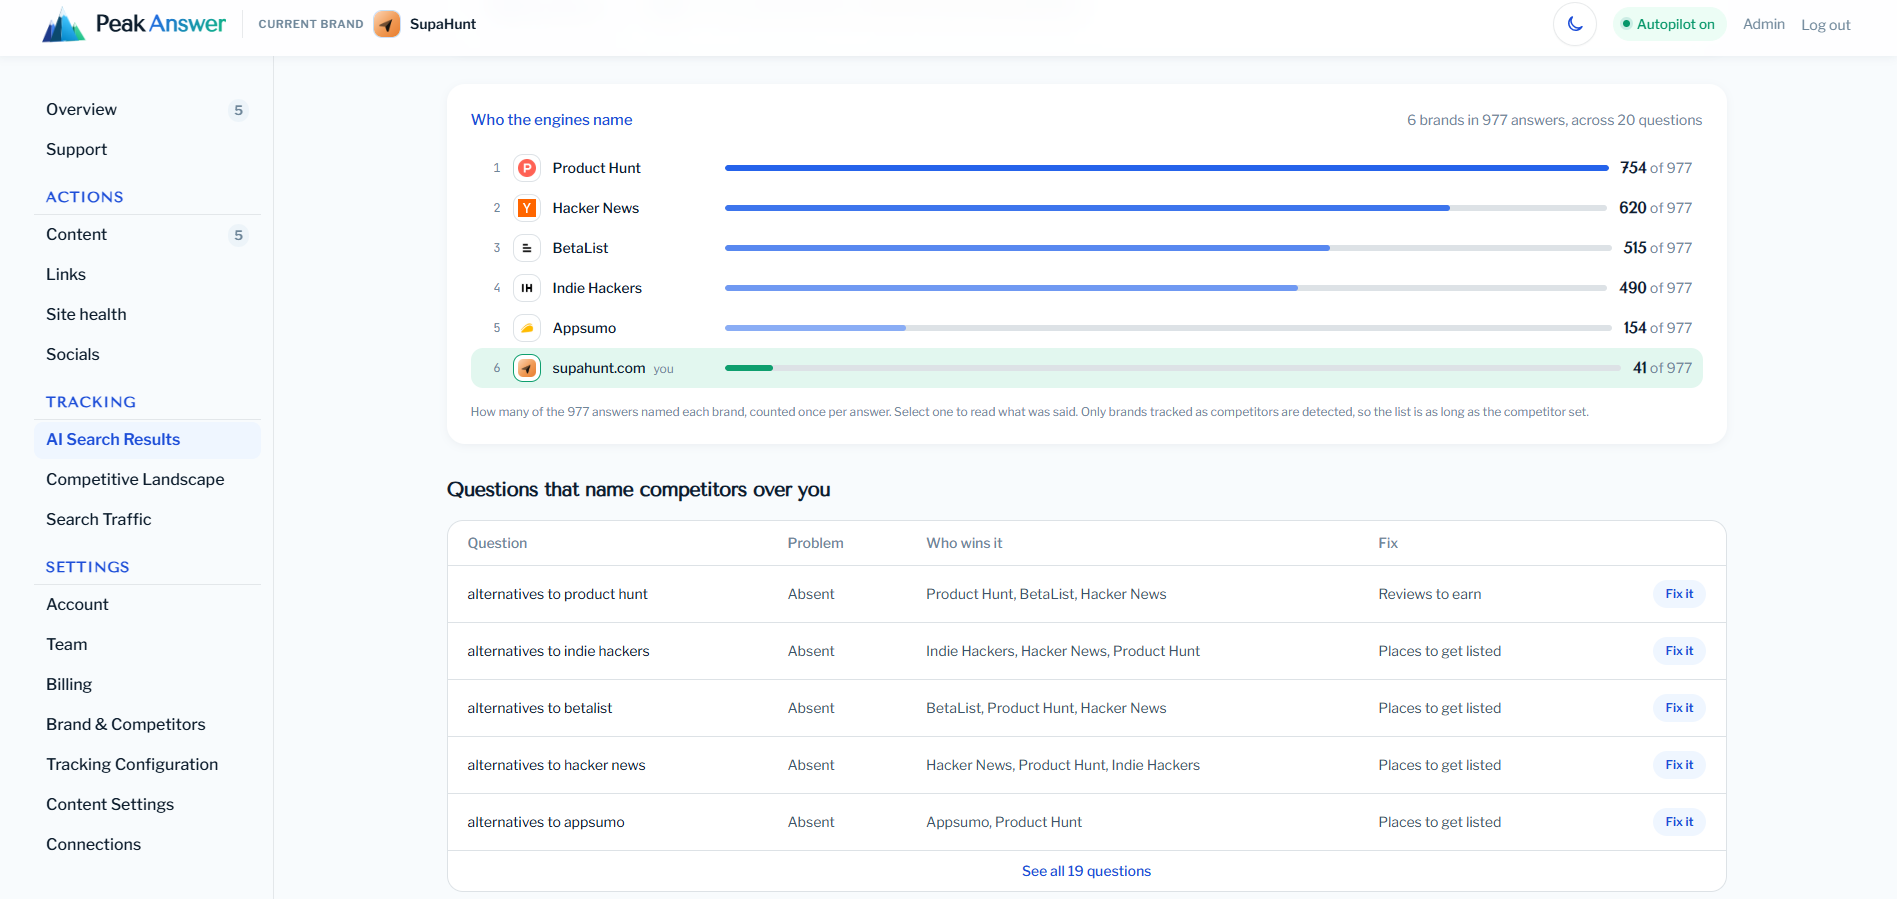Click the alternatives to product hunt question
This screenshot has height=899, width=1897.
[x=557, y=594]
